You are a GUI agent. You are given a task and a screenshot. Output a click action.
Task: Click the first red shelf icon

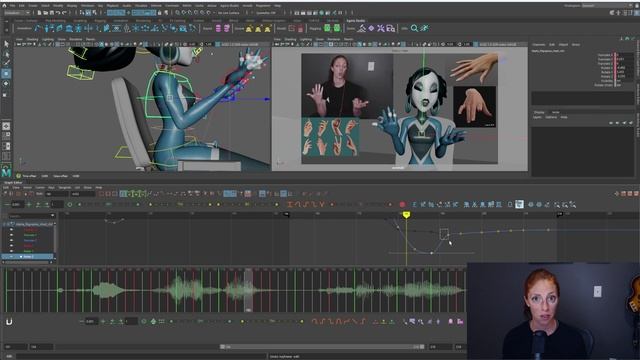coord(291,28)
